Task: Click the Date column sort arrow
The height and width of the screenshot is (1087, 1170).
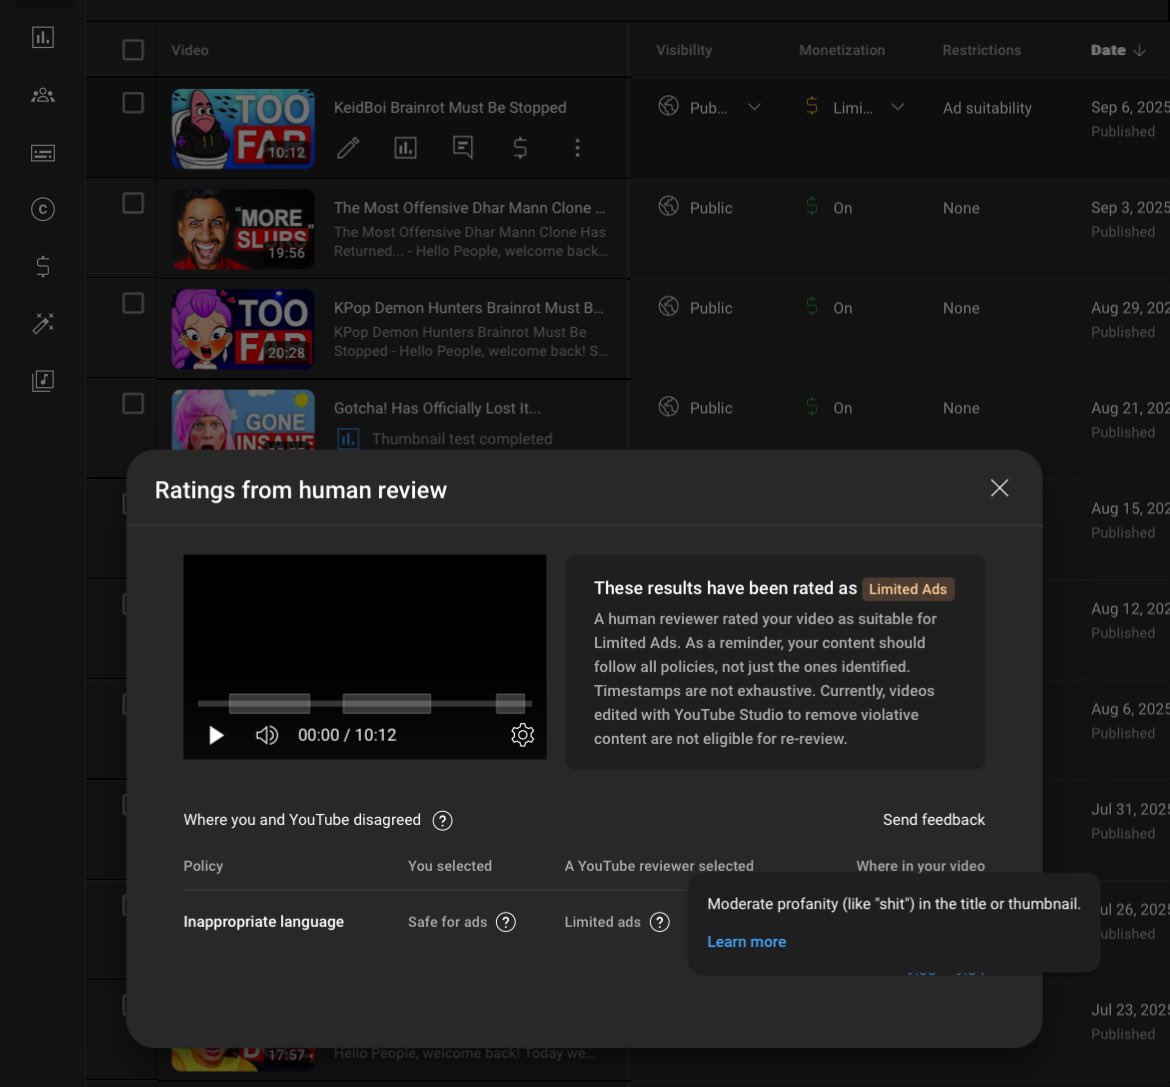Action: (1139, 50)
